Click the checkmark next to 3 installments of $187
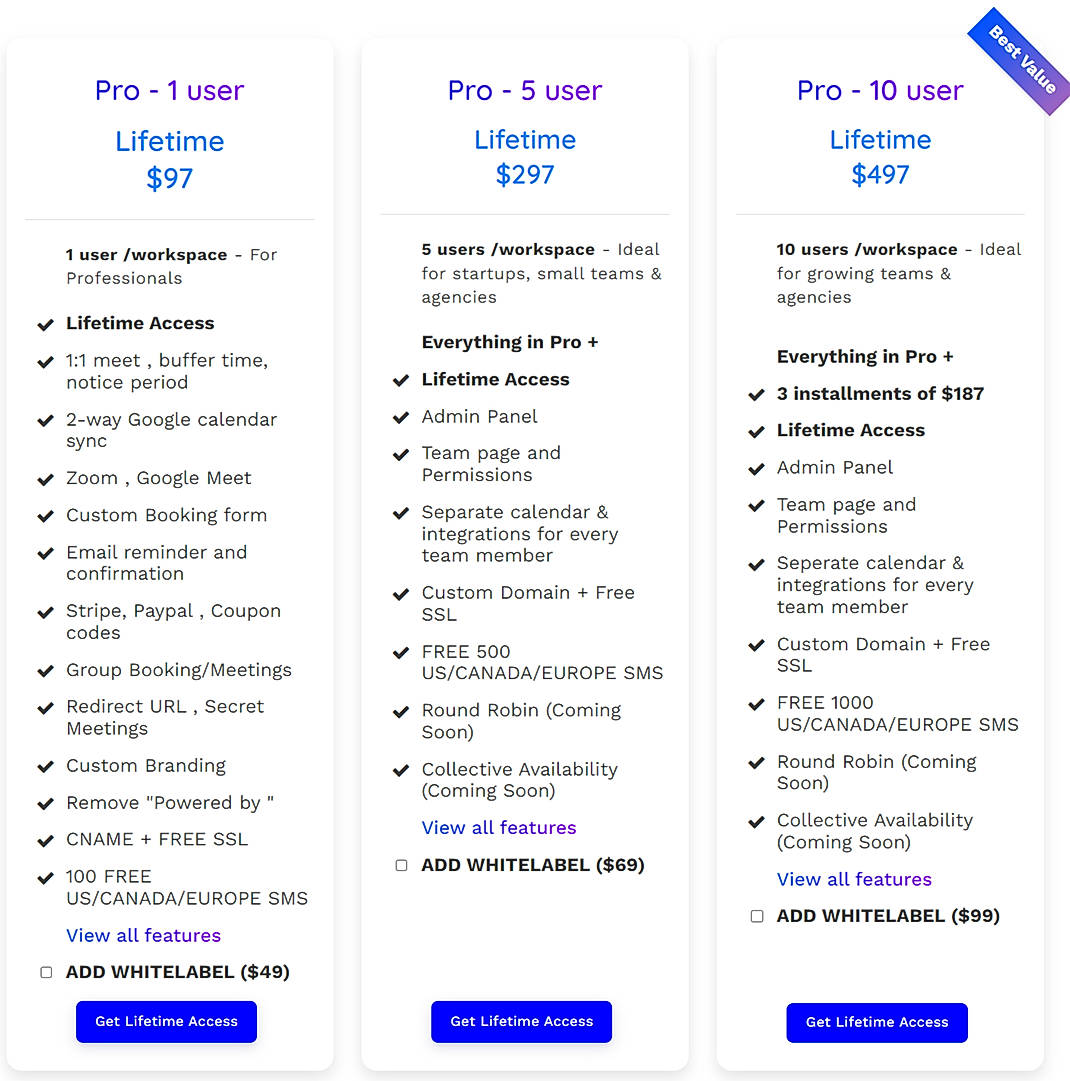The width and height of the screenshot is (1070, 1081). click(756, 393)
